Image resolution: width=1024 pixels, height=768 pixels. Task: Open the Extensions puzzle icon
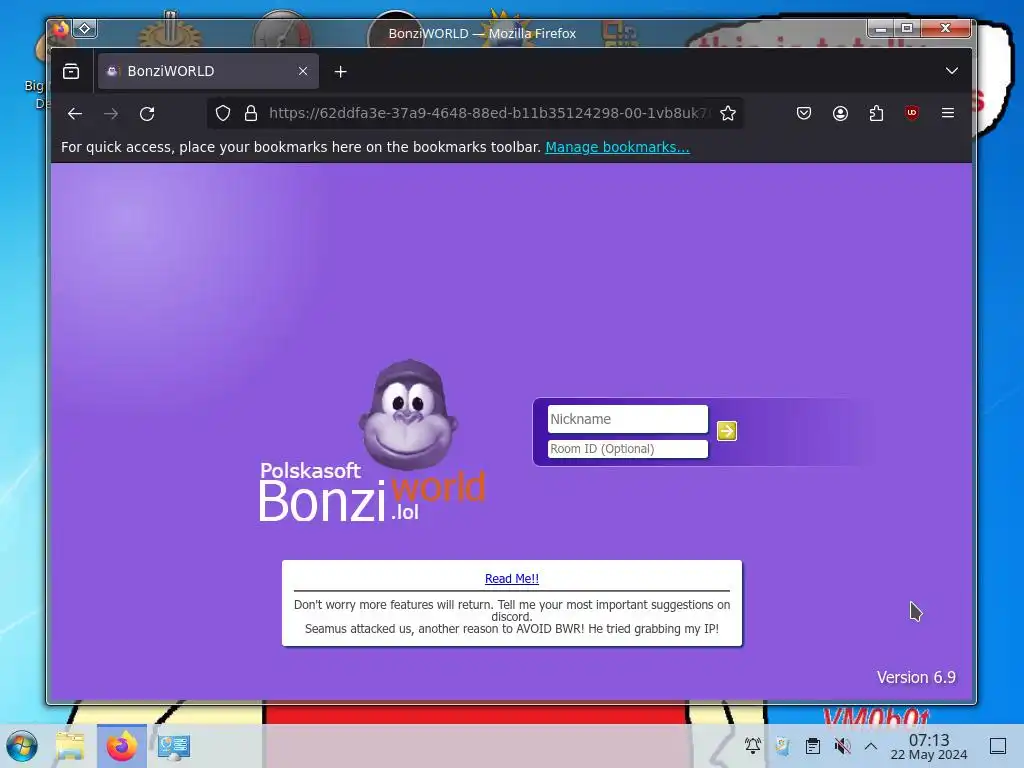coord(876,114)
